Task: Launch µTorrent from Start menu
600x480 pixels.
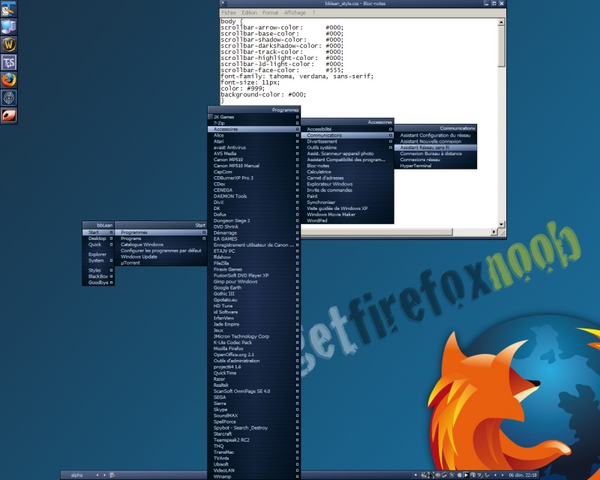Action: pyautogui.click(x=161, y=263)
